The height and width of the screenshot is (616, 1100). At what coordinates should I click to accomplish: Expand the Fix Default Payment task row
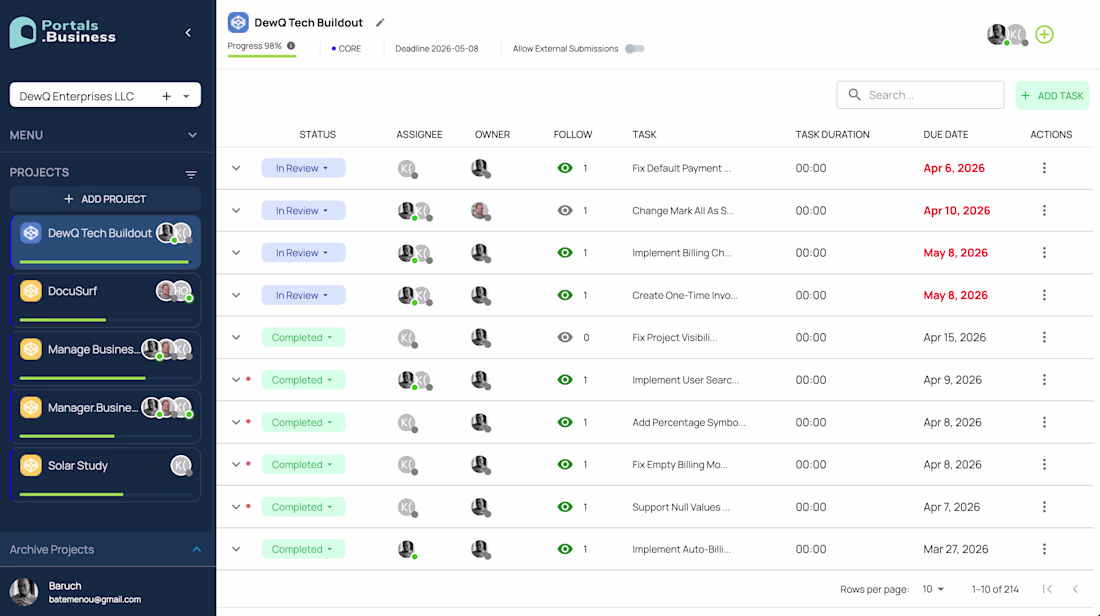[x=236, y=168]
